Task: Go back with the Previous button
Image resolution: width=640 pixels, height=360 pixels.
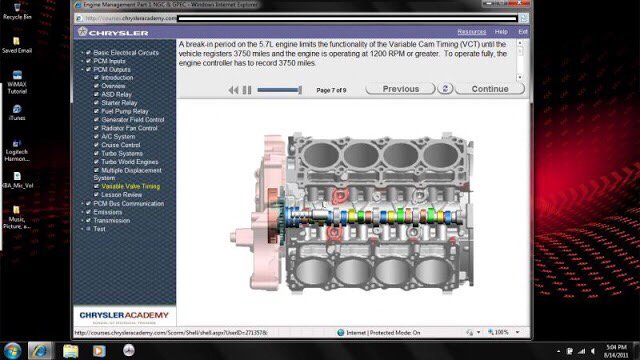Action: [x=400, y=89]
